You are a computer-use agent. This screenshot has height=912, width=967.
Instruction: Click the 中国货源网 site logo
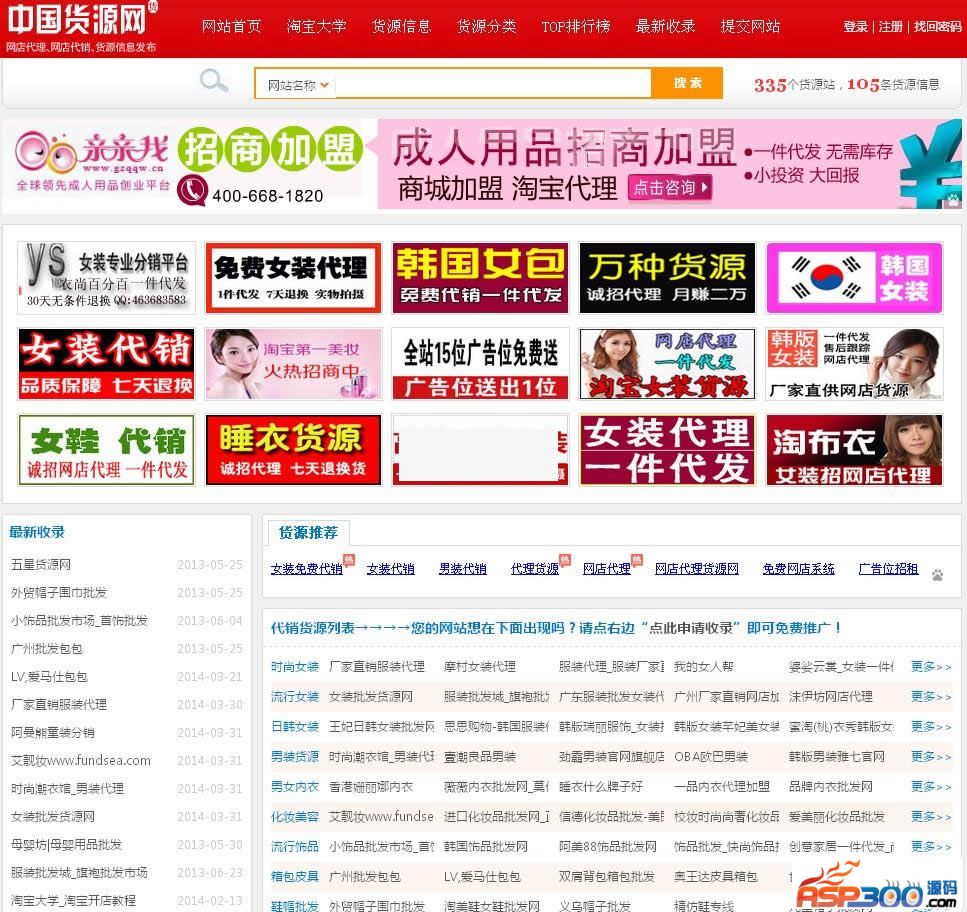click(80, 27)
